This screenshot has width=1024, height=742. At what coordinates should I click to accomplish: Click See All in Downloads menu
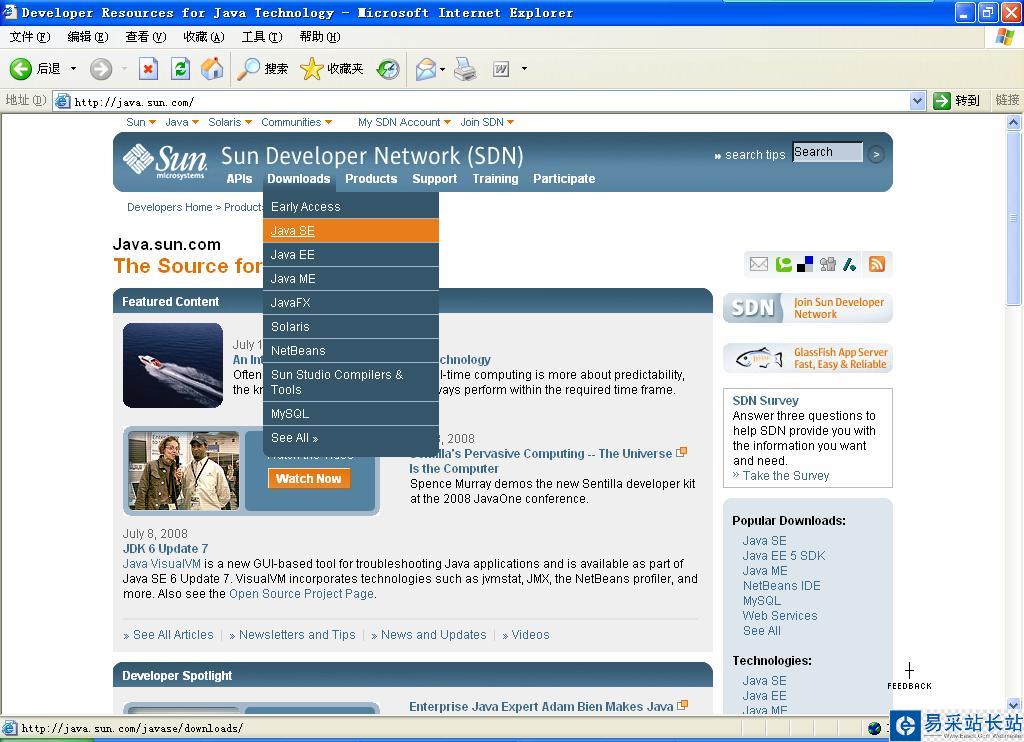pyautogui.click(x=351, y=438)
